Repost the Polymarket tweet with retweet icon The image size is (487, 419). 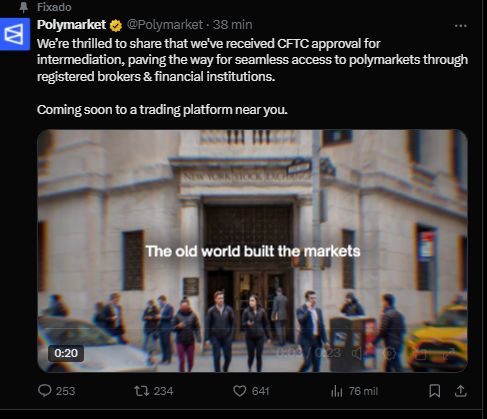[x=142, y=391]
